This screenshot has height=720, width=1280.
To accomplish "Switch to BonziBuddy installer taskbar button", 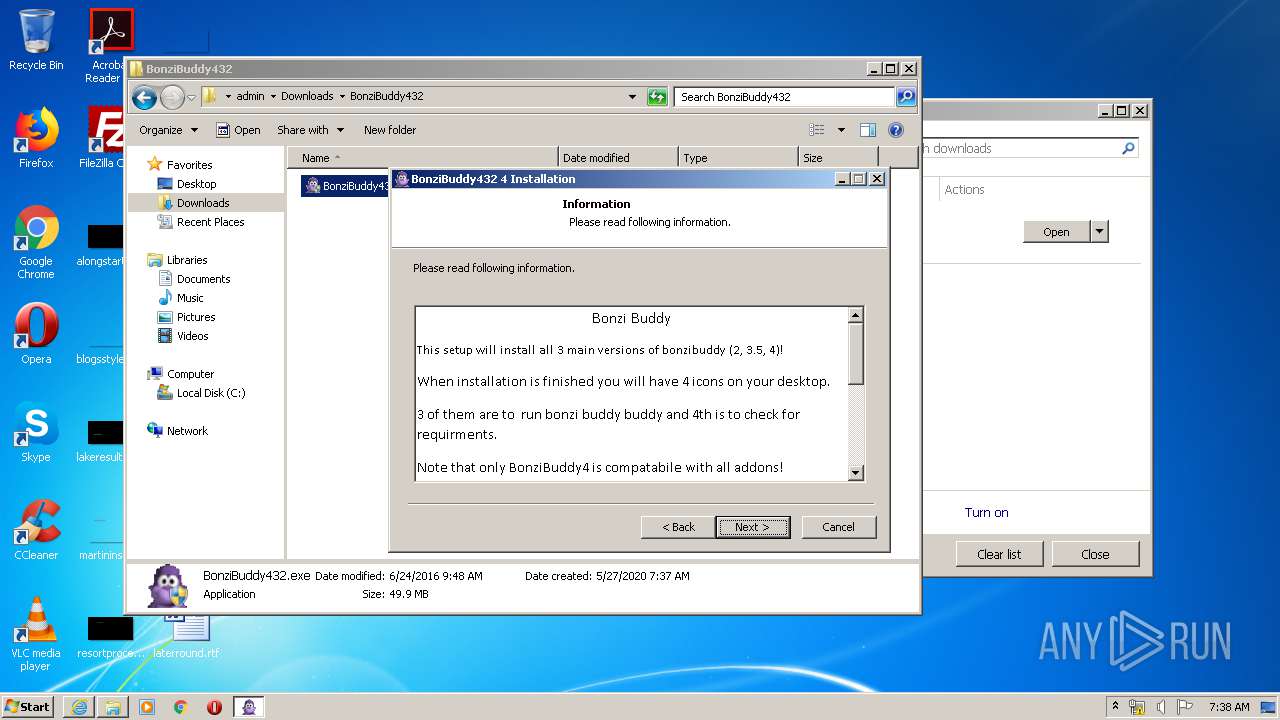I will click(x=249, y=707).
